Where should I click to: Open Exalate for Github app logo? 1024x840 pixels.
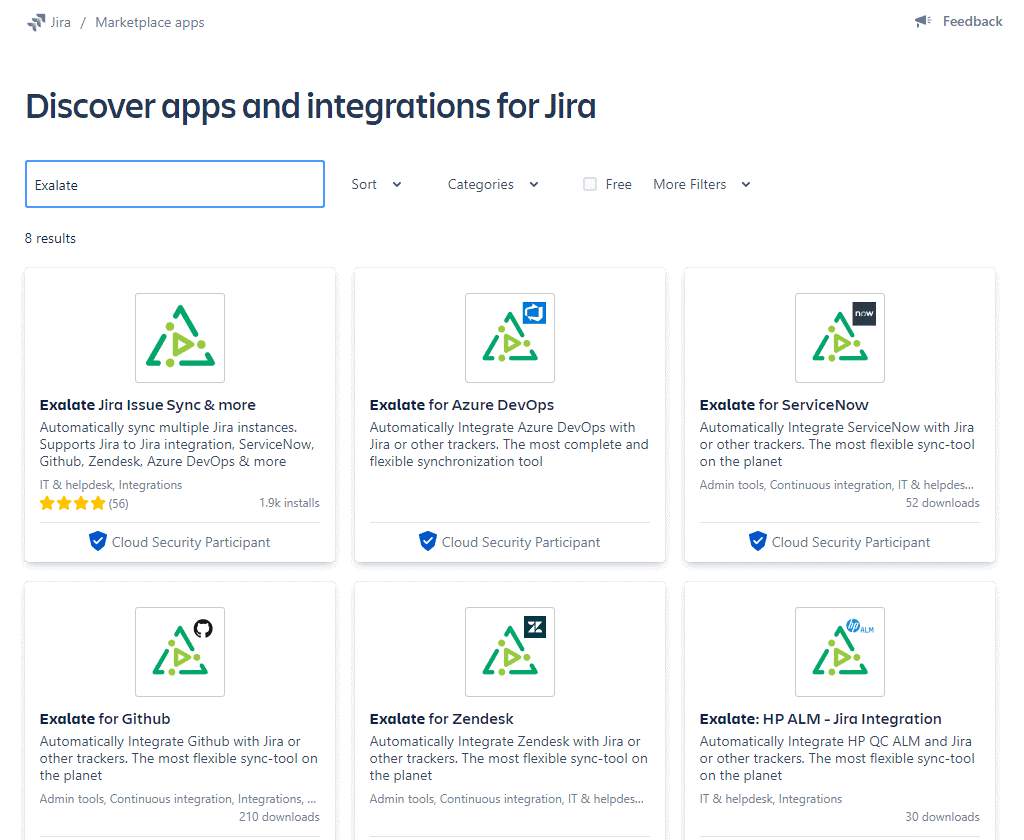(x=180, y=652)
